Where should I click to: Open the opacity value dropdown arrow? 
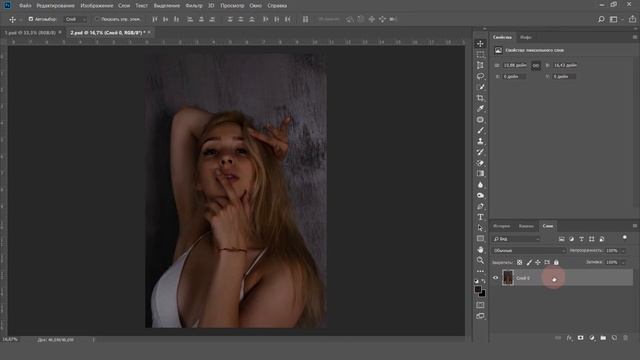coord(623,251)
